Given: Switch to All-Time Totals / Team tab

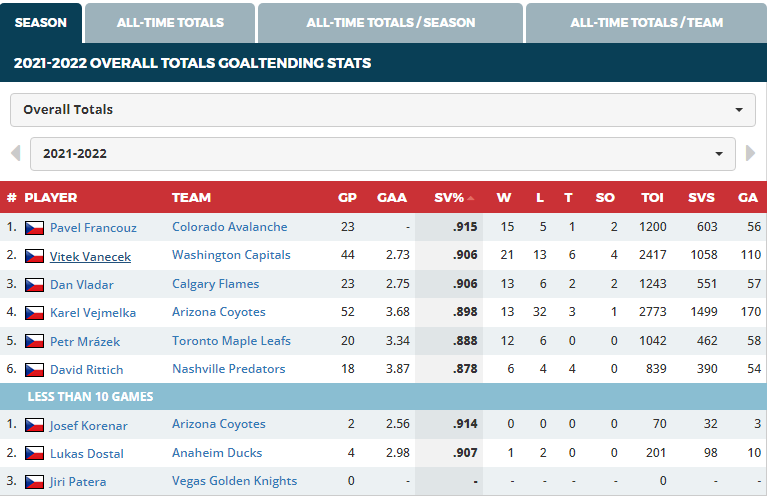Looking at the screenshot, I should tap(646, 22).
